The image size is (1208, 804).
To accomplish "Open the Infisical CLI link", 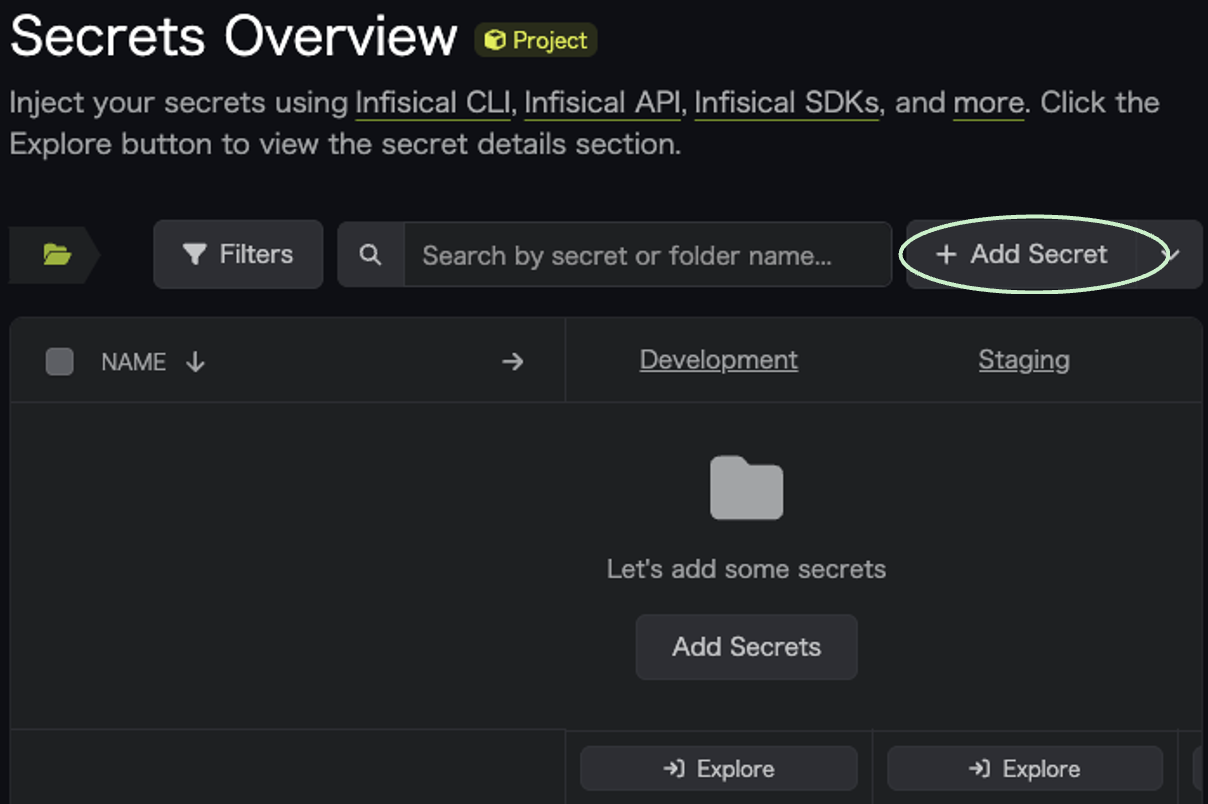I will click(433, 103).
